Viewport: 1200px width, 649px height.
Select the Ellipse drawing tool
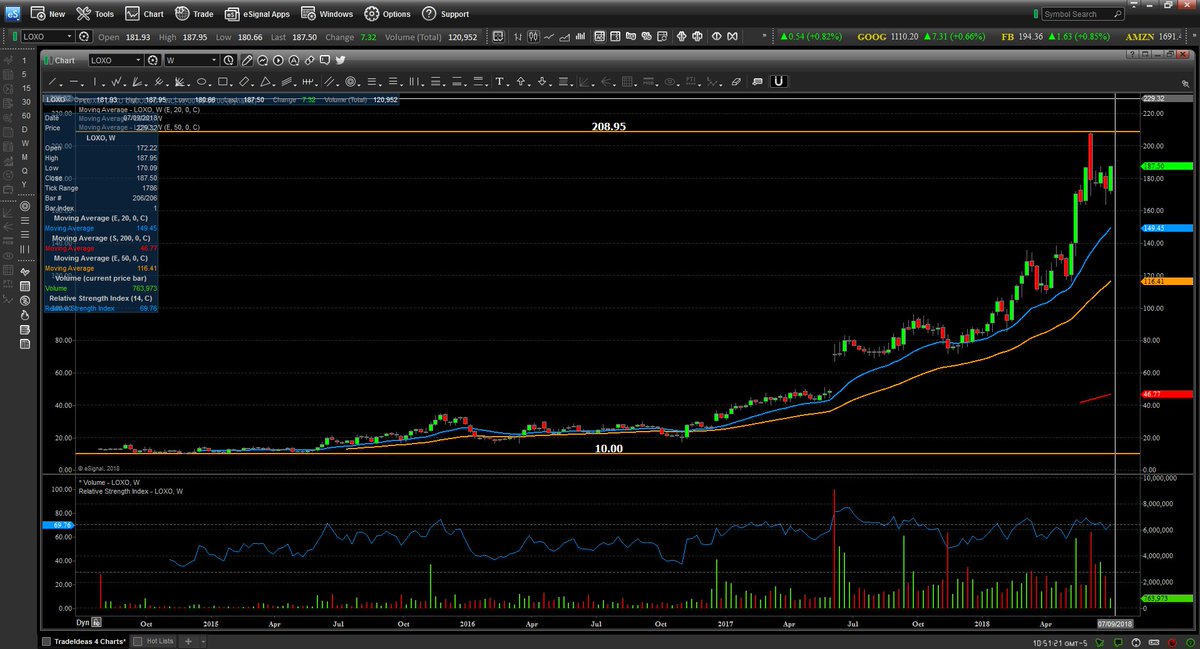(201, 82)
